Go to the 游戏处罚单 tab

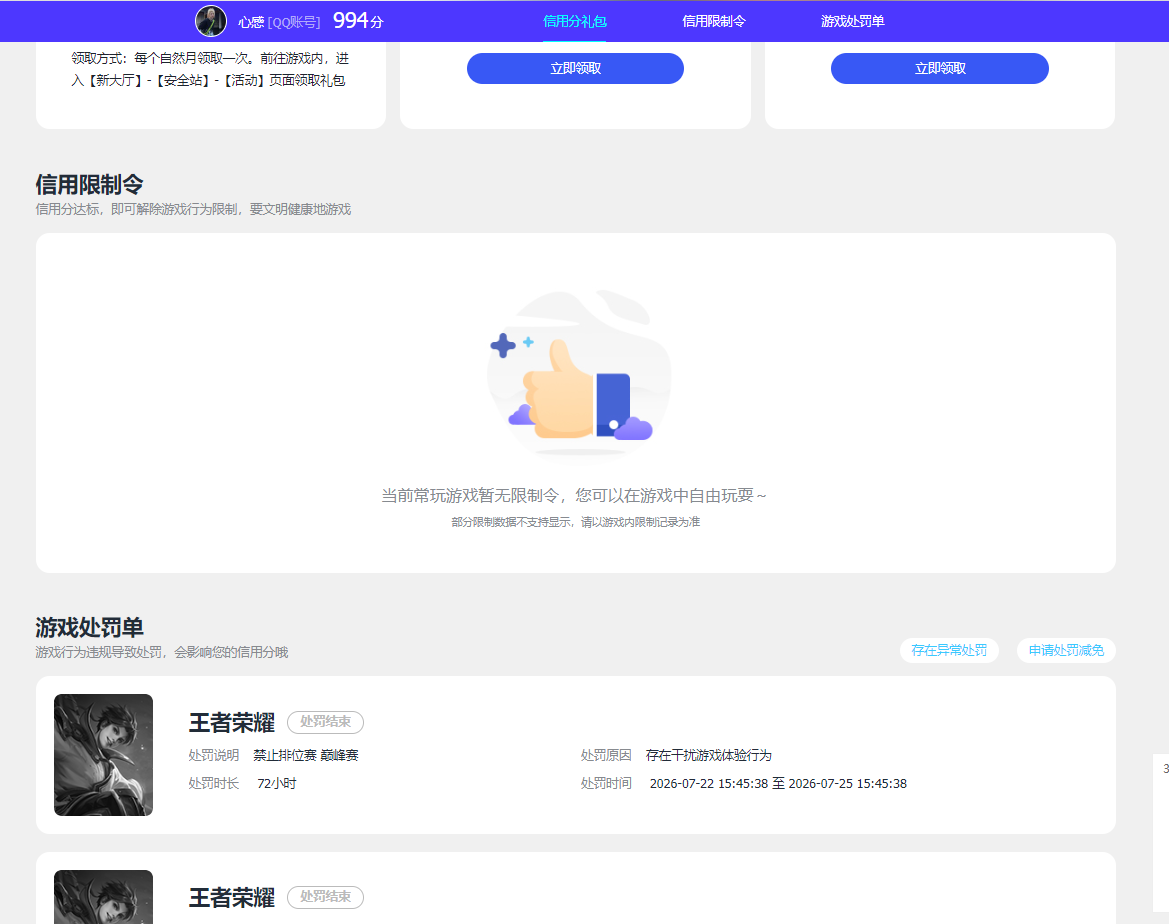852,22
